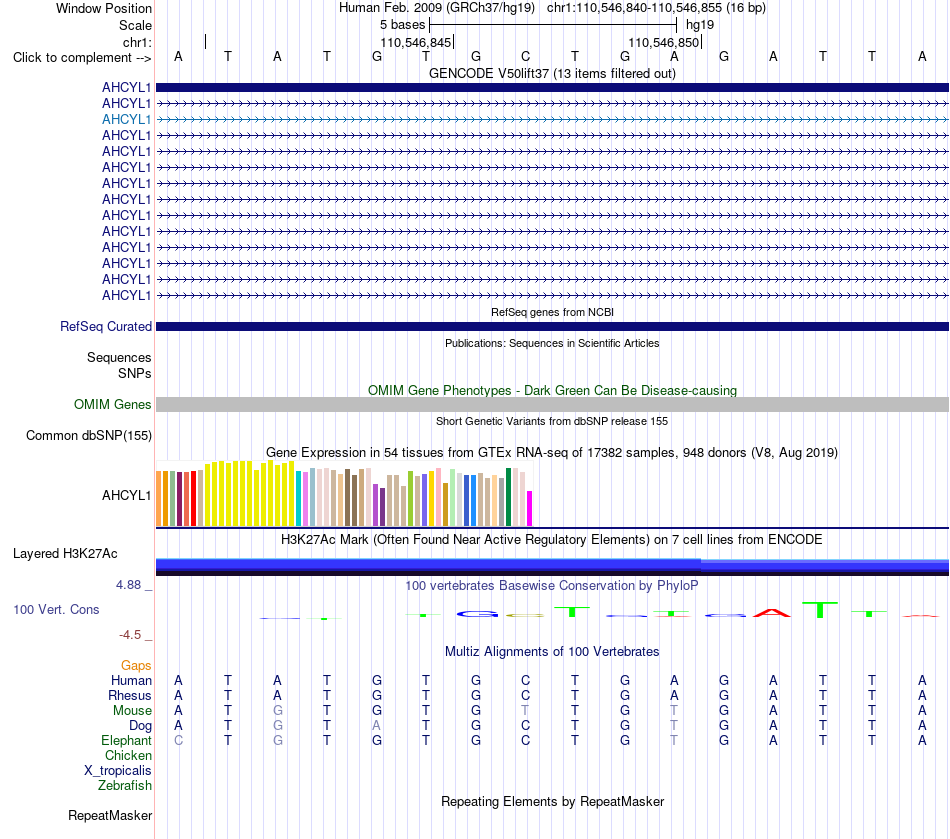Image resolution: width=950 pixels, height=839 pixels.
Task: Click the "hg19" label beside the scale bar
Action: [700, 25]
